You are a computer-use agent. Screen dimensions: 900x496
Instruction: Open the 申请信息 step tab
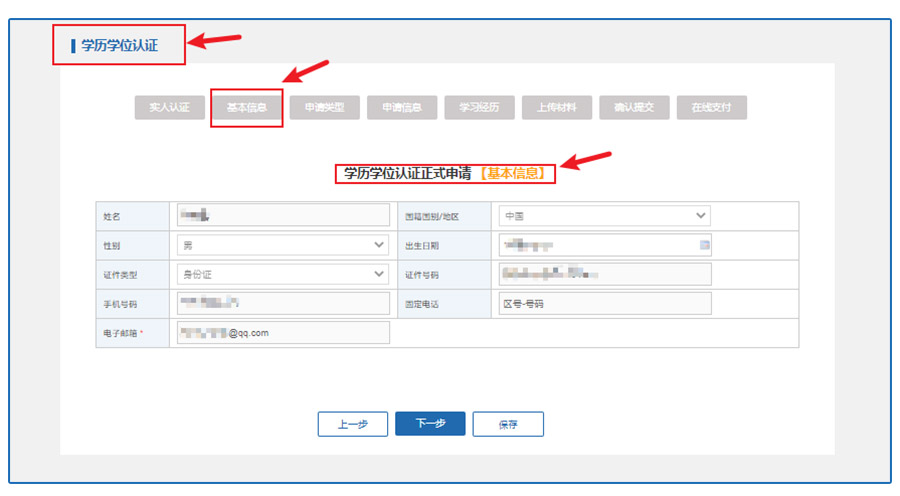[402, 108]
